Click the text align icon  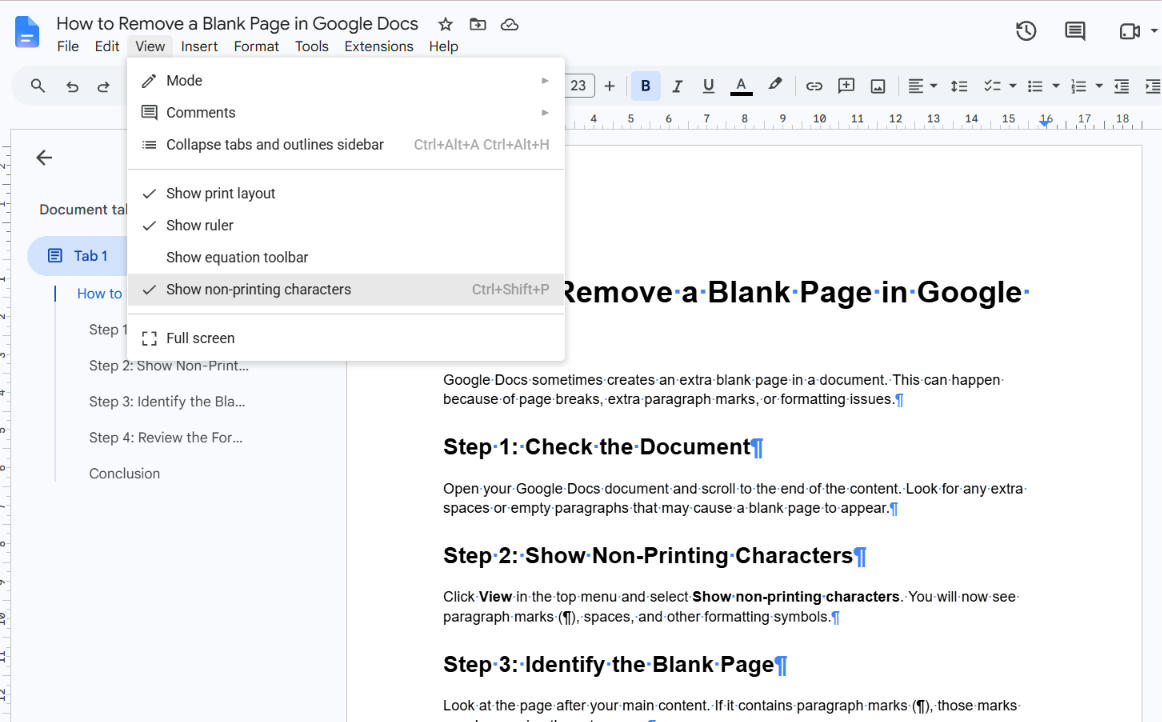point(916,86)
